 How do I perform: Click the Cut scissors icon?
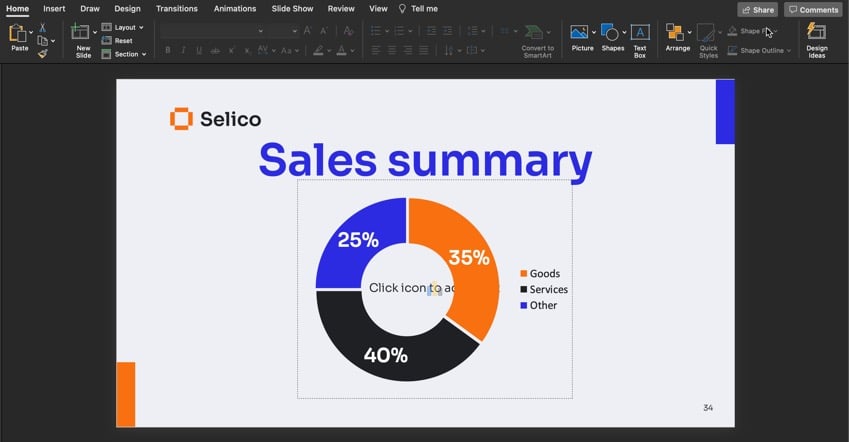click(x=43, y=27)
